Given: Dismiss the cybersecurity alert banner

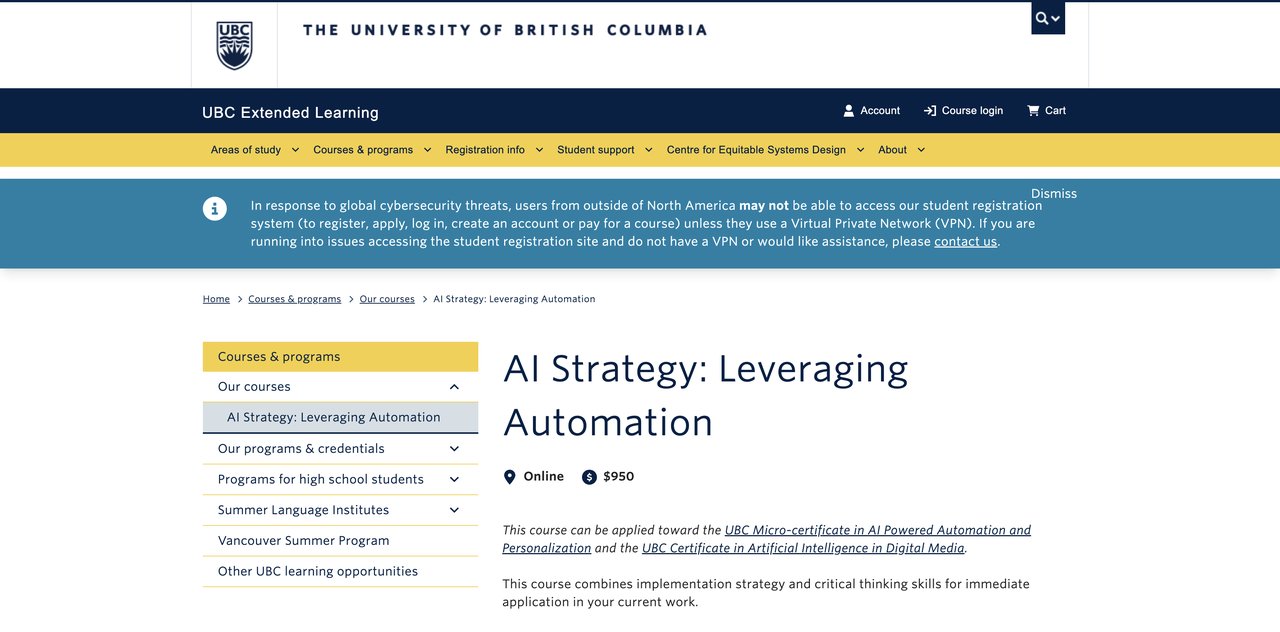Looking at the screenshot, I should [x=1054, y=194].
